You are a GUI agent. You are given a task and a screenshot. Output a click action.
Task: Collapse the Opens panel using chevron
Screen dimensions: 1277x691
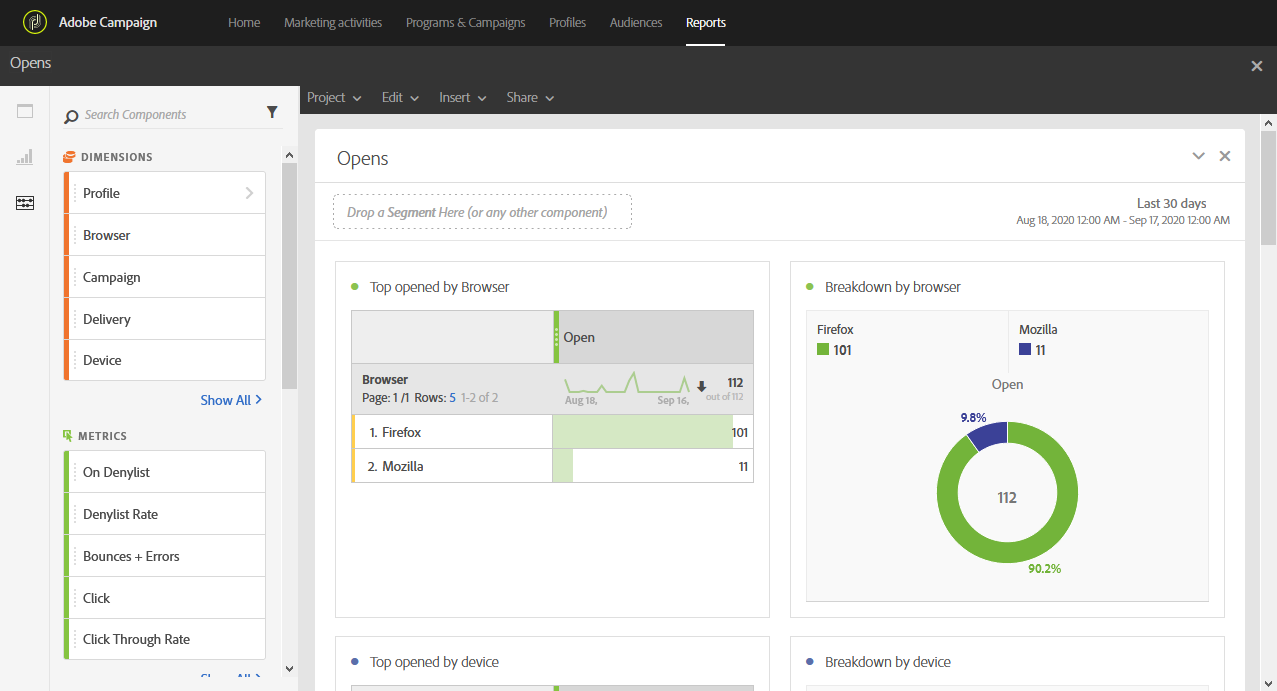[x=1198, y=156]
